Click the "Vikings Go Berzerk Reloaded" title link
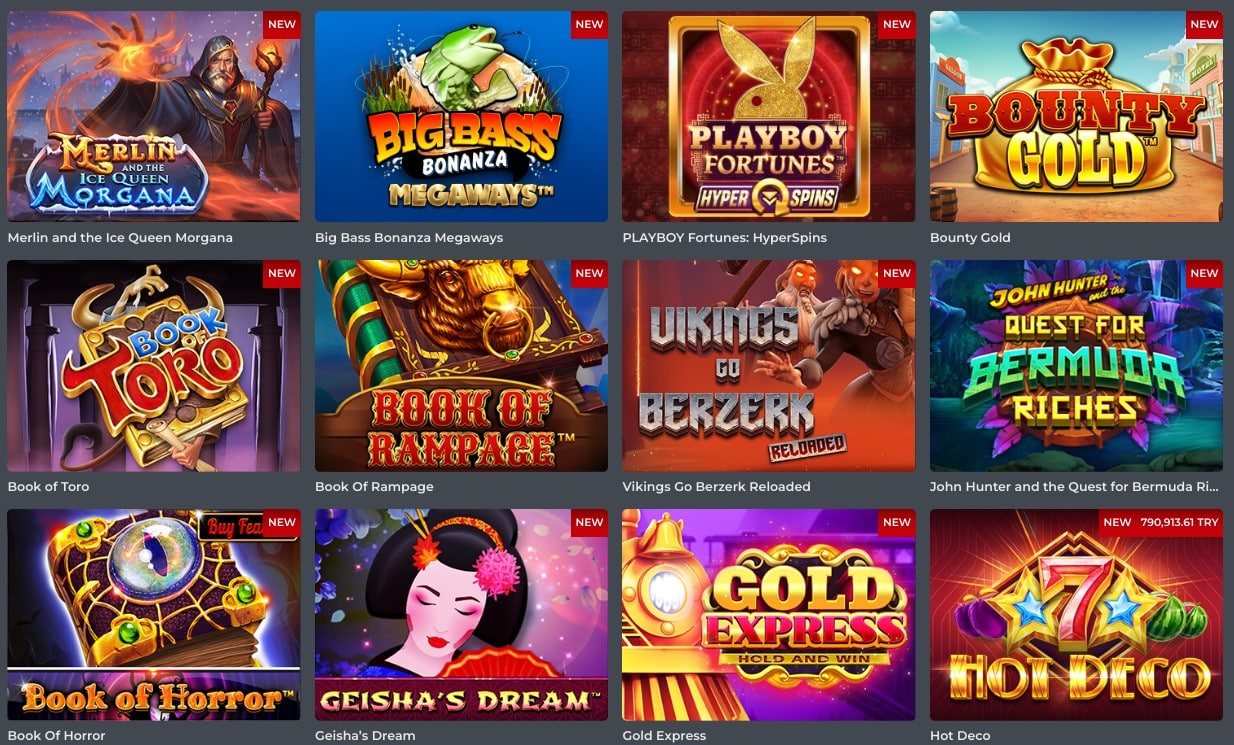The height and width of the screenshot is (745, 1234). point(716,487)
